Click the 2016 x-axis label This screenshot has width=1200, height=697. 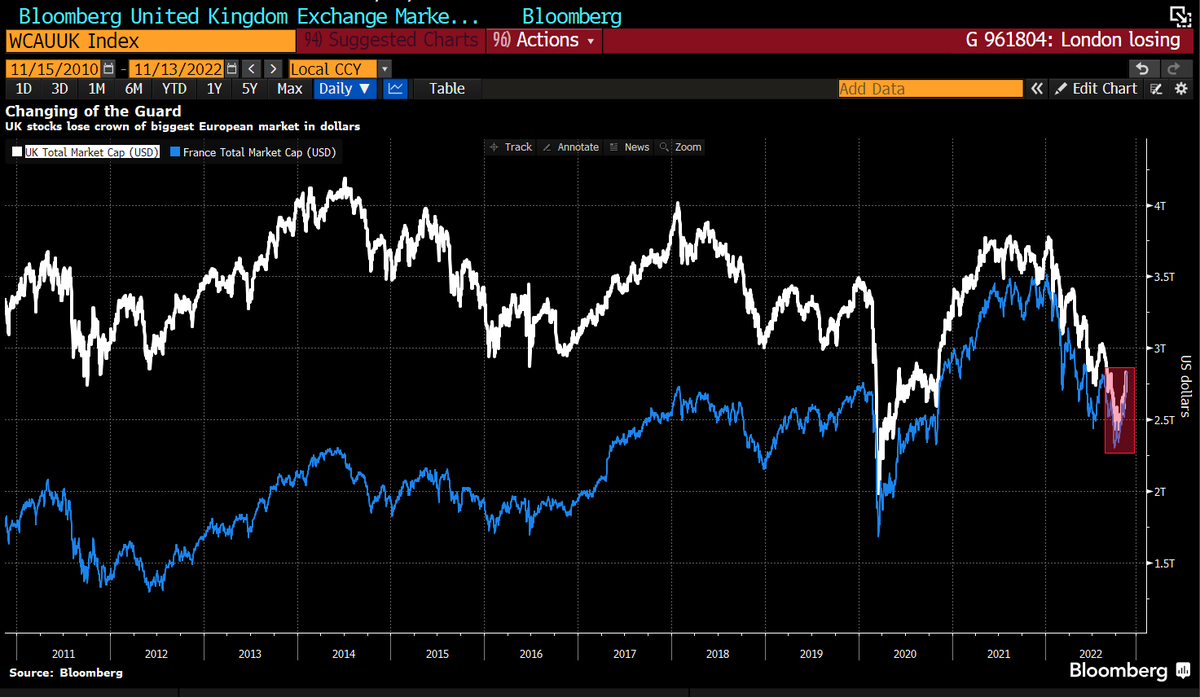coord(531,653)
